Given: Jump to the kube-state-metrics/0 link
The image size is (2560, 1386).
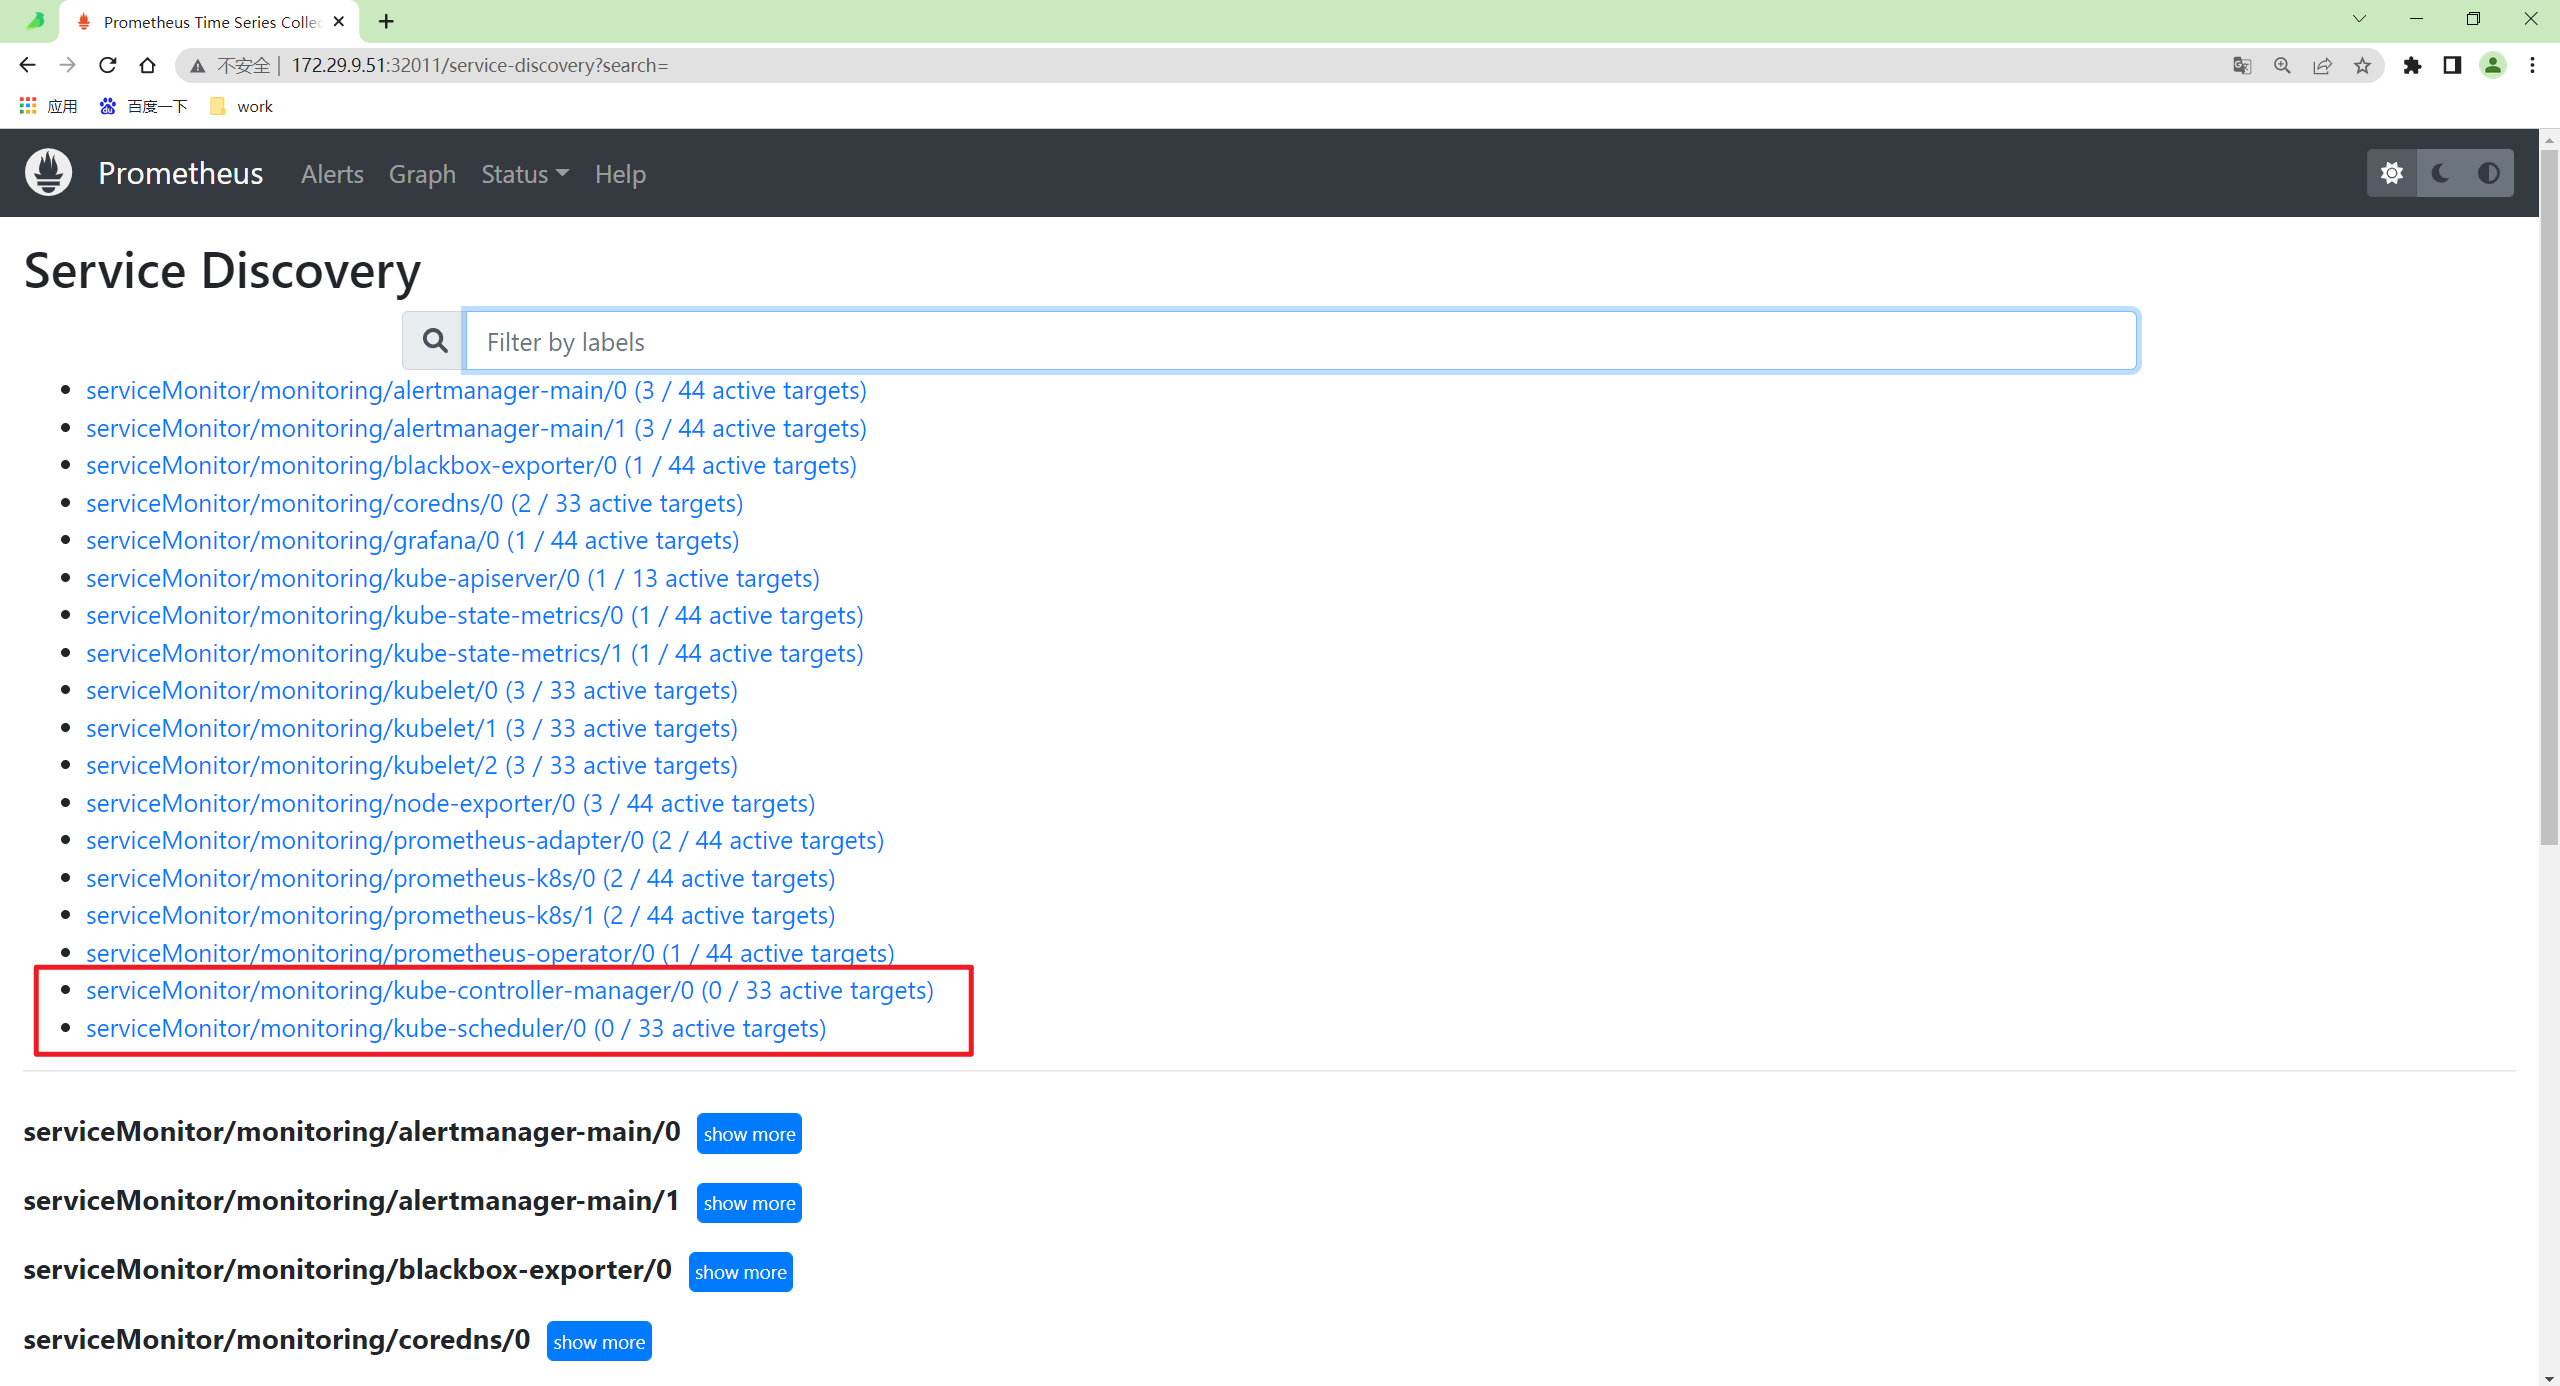Looking at the screenshot, I should 474,615.
